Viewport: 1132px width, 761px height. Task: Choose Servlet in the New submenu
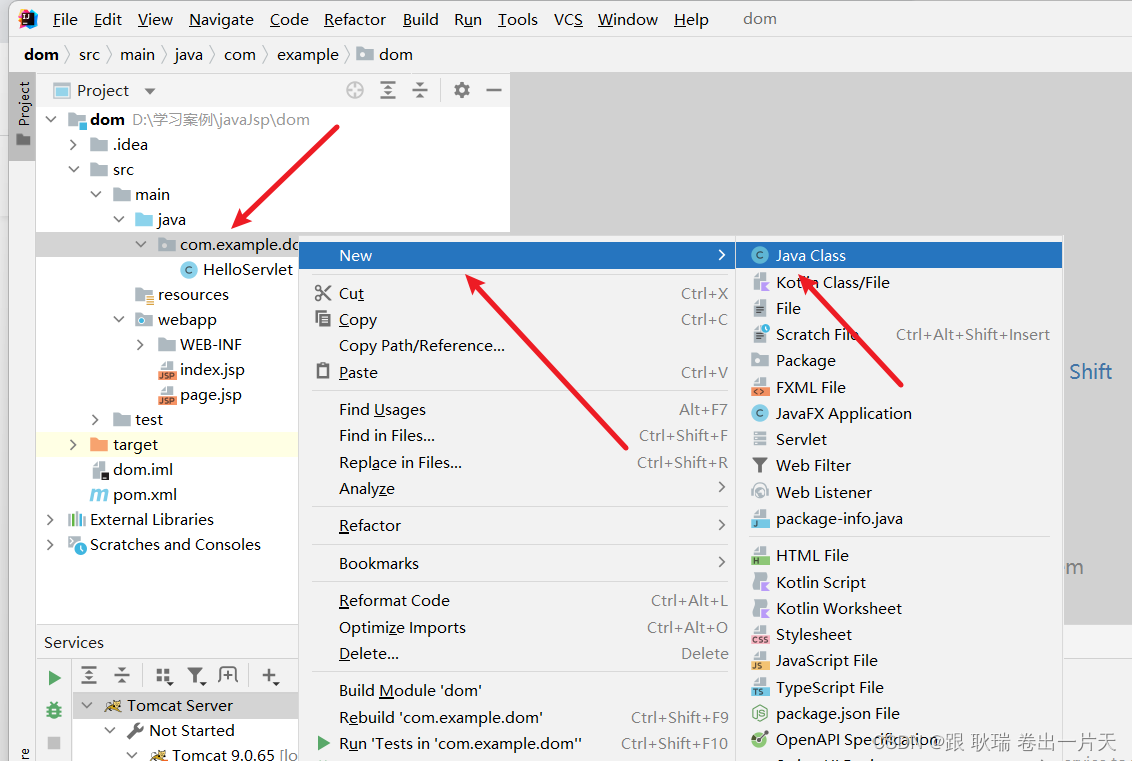(800, 439)
